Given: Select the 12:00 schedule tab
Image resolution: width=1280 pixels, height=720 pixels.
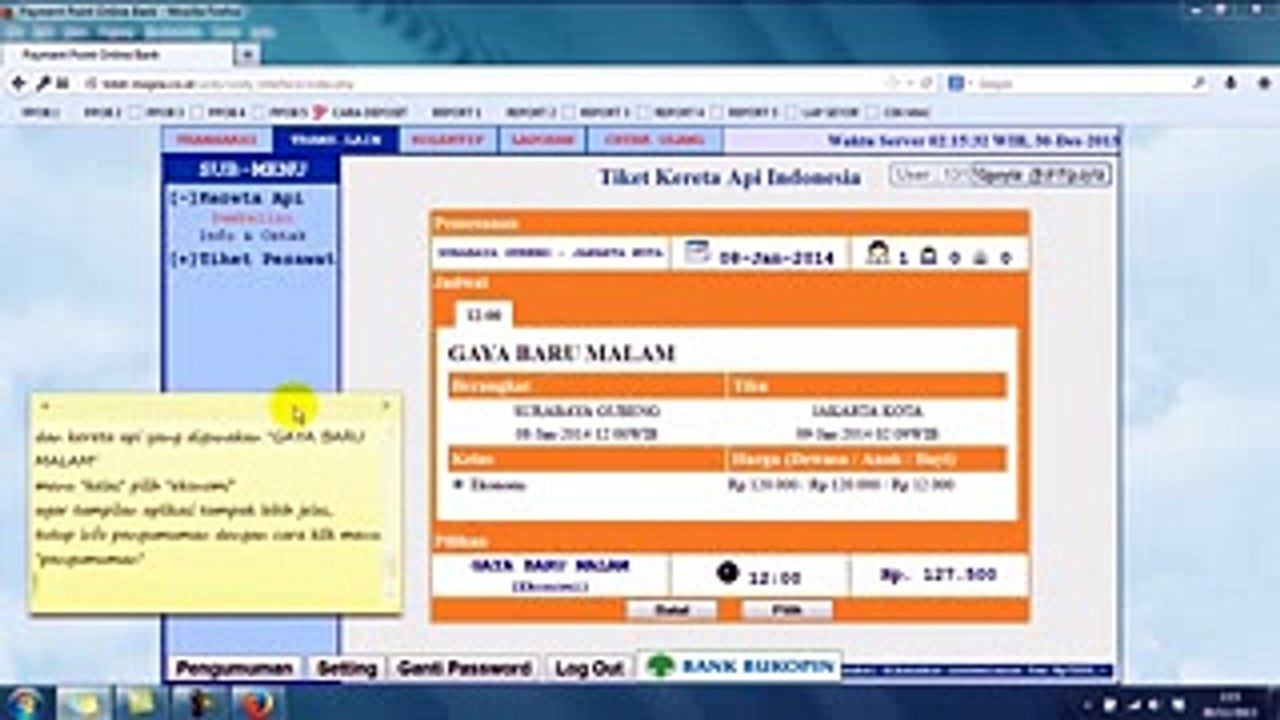Looking at the screenshot, I should coord(484,315).
